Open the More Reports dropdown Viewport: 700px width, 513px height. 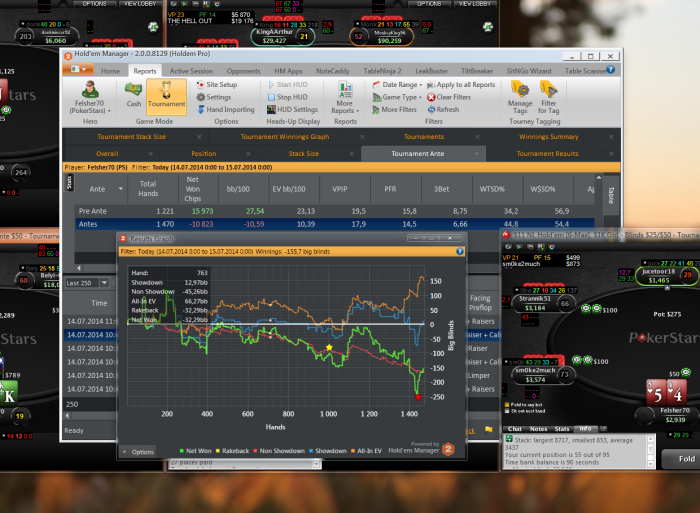(345, 98)
